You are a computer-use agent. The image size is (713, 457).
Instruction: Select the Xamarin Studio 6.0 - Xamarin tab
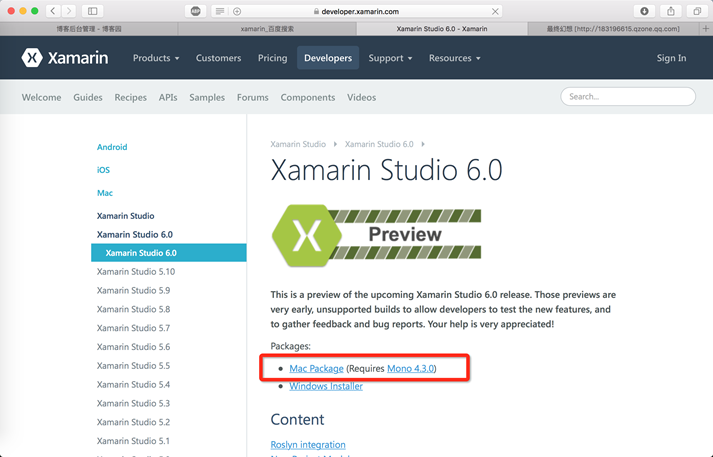442,29
